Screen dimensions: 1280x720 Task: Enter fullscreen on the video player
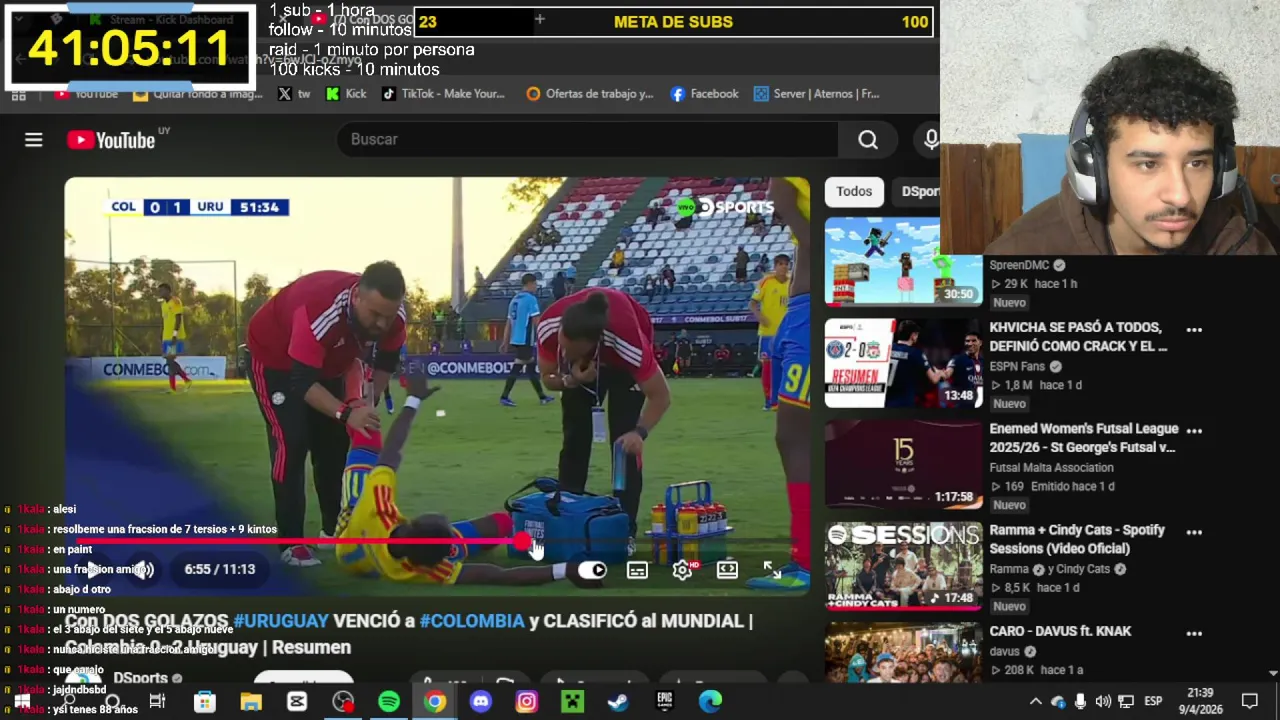pos(772,570)
